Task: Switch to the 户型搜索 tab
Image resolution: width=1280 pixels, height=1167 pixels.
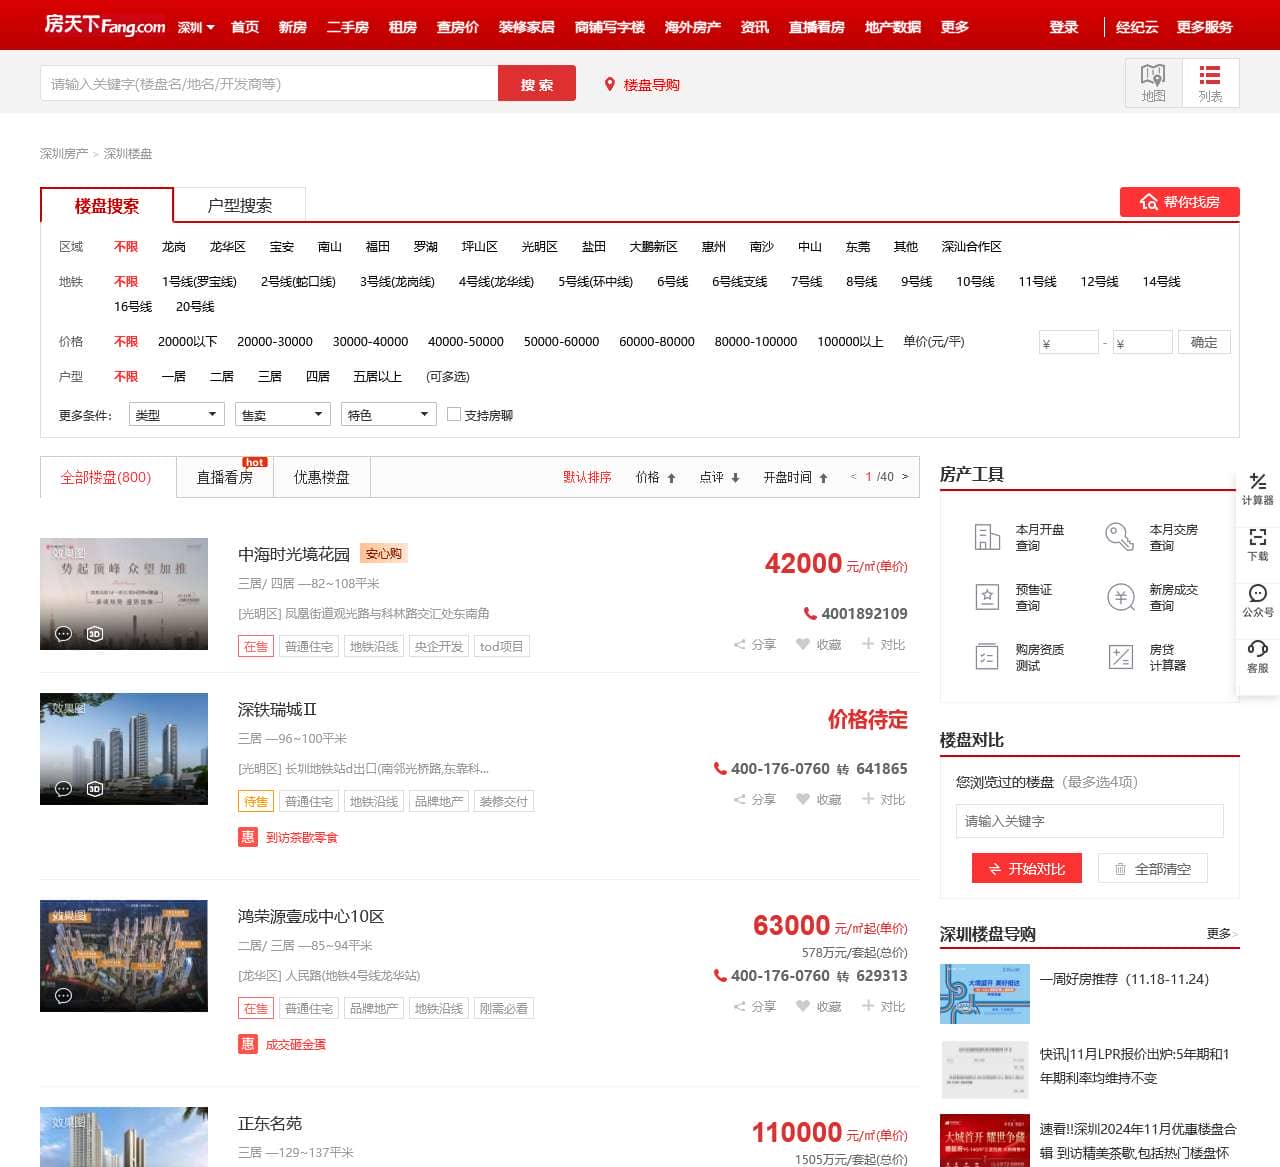Action: pos(239,205)
